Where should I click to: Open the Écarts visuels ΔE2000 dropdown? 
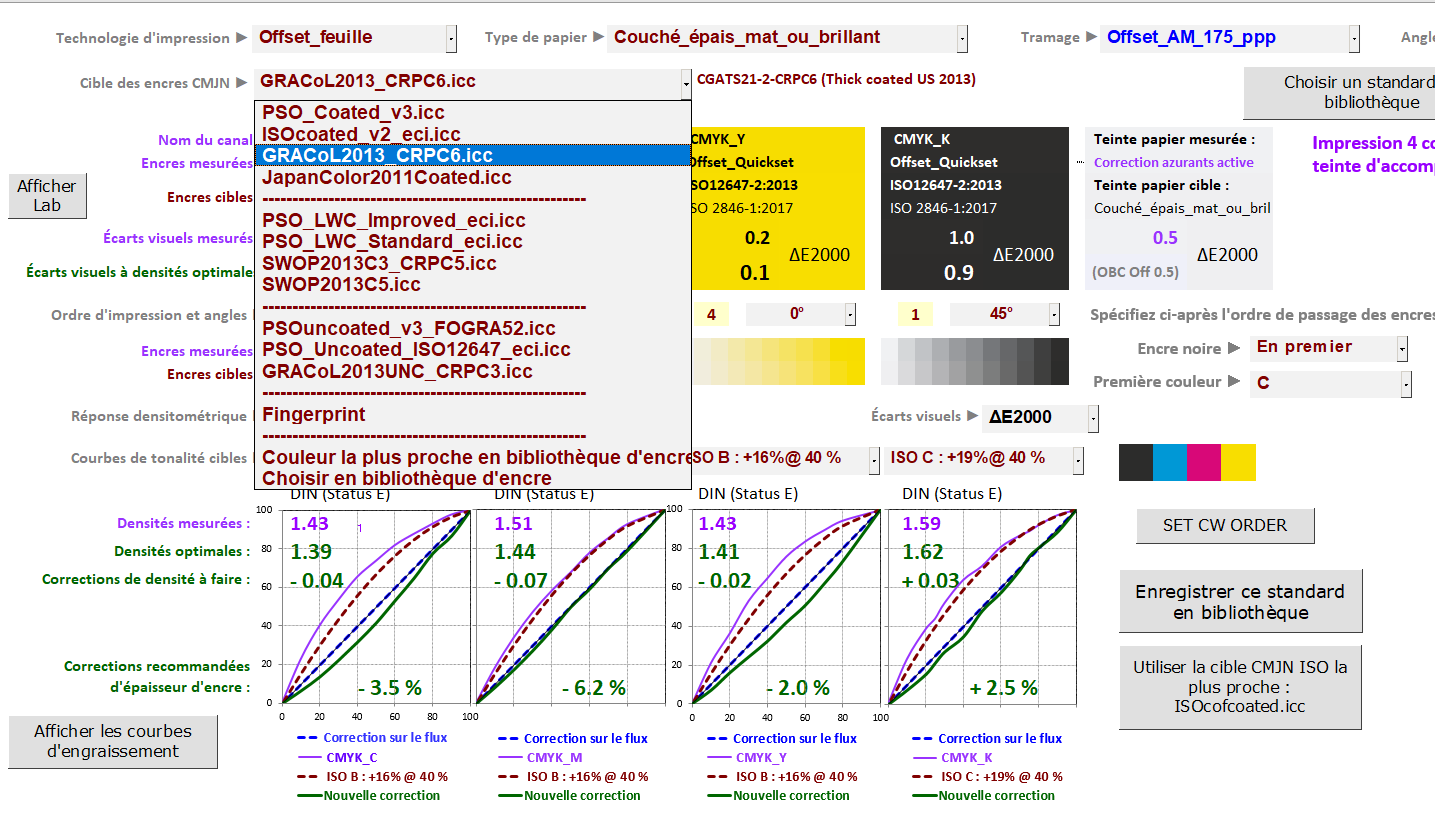(1093, 417)
